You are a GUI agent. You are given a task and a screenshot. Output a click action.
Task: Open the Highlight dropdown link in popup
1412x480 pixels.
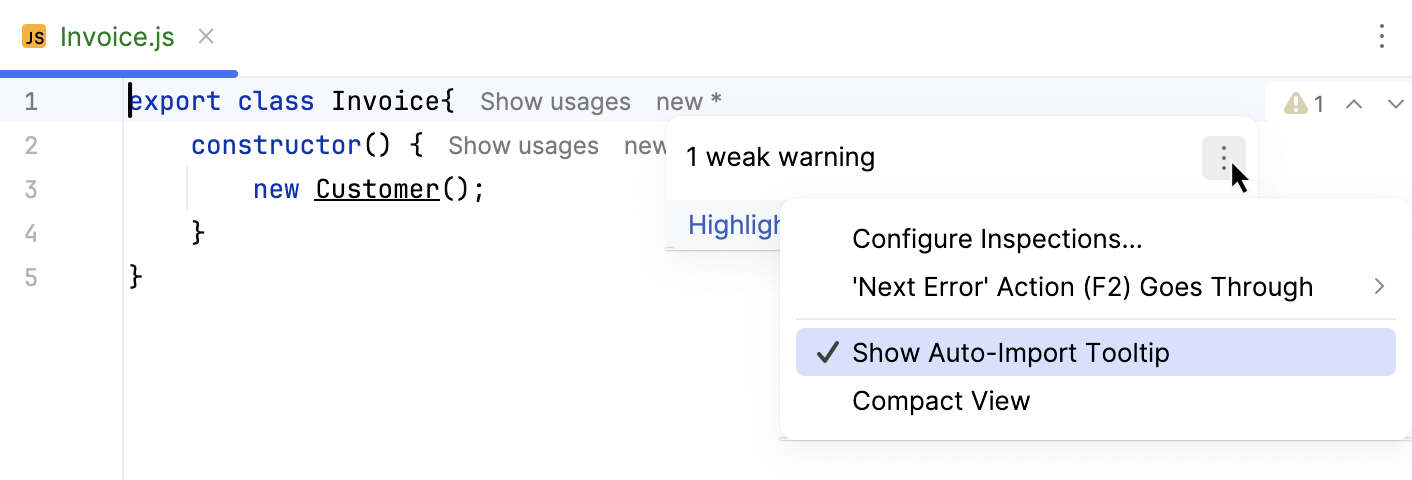(x=735, y=226)
